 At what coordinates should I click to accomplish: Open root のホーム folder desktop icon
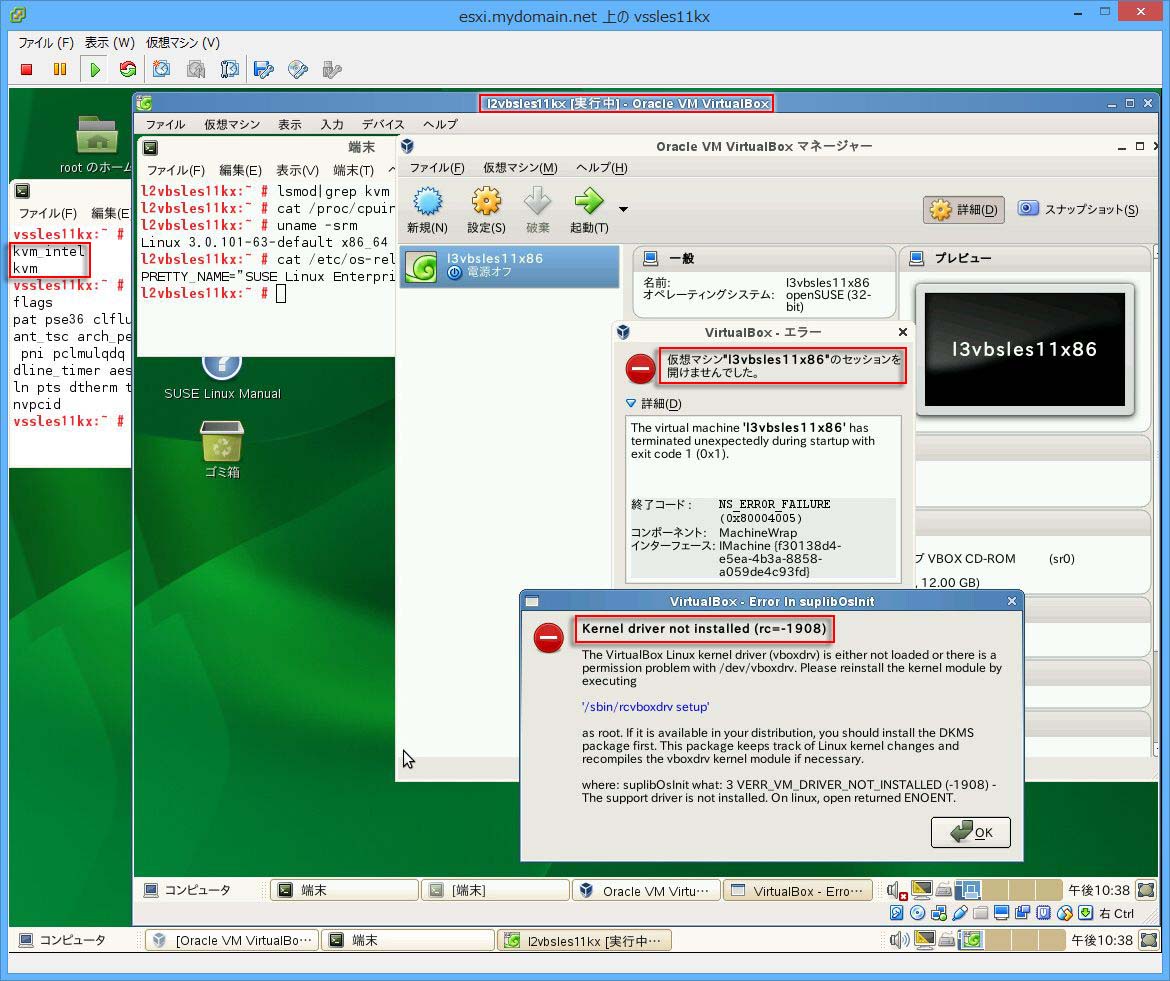coord(96,145)
